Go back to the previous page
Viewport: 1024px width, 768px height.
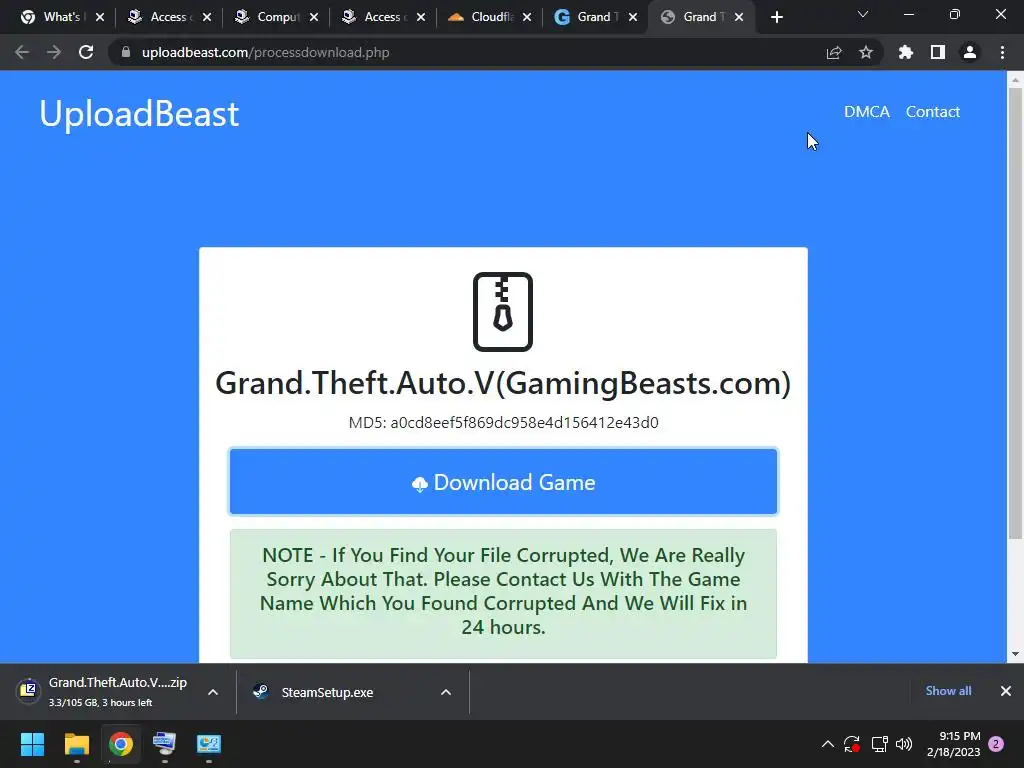22,52
